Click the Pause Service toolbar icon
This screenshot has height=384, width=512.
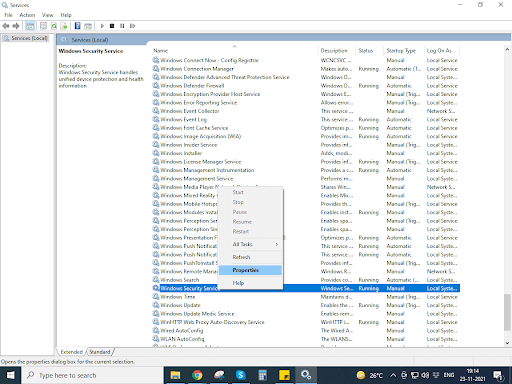122,26
